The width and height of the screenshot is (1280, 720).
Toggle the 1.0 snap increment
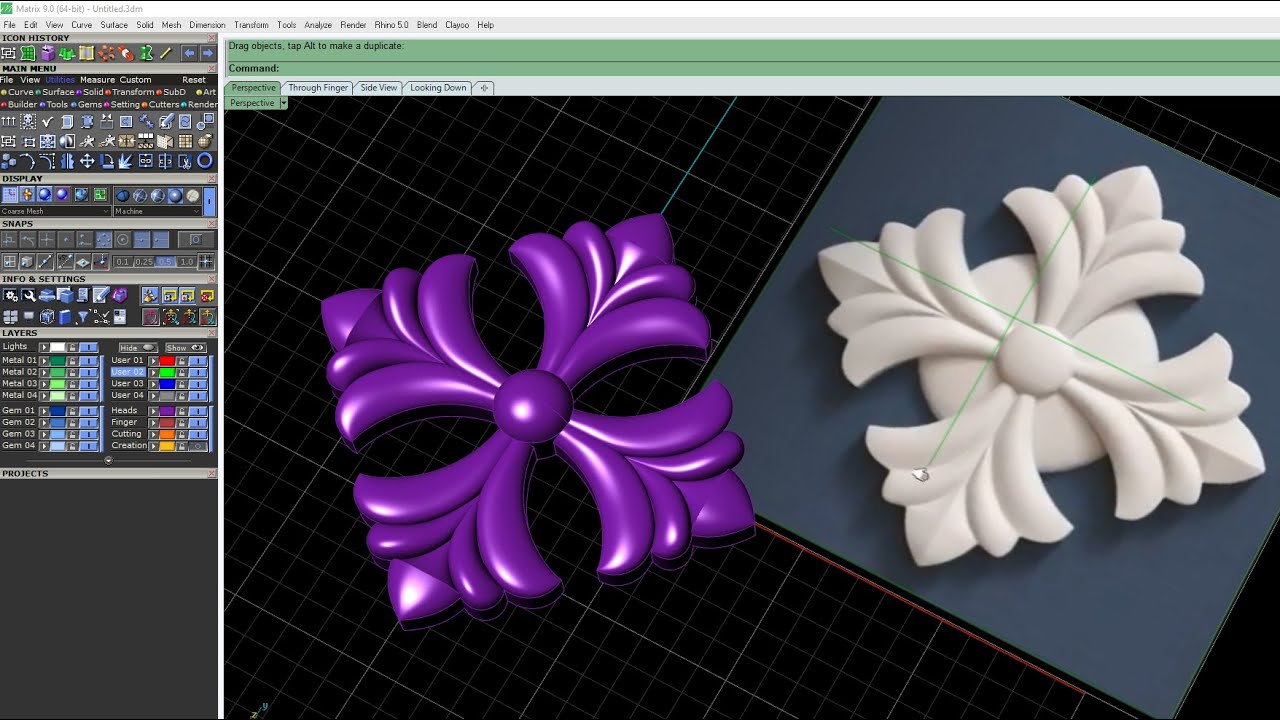(x=186, y=262)
